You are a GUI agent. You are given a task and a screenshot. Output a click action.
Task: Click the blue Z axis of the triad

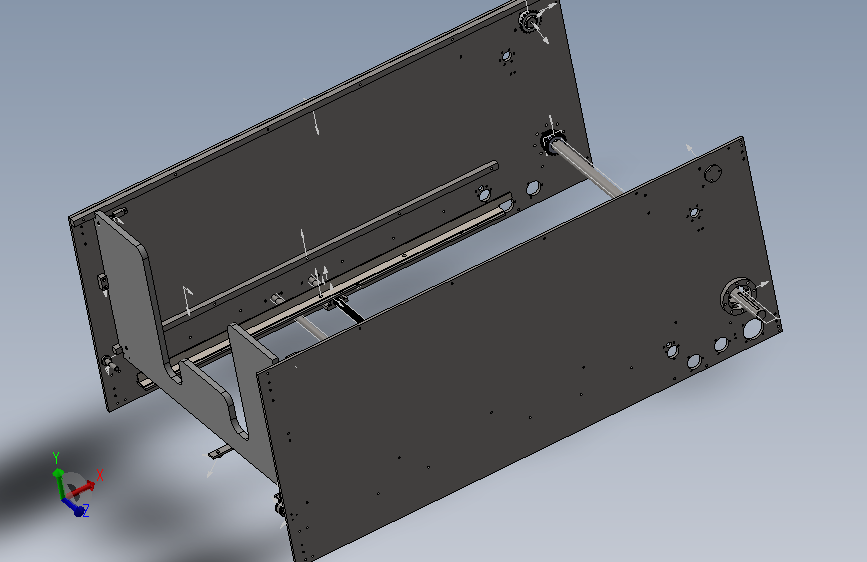click(74, 507)
